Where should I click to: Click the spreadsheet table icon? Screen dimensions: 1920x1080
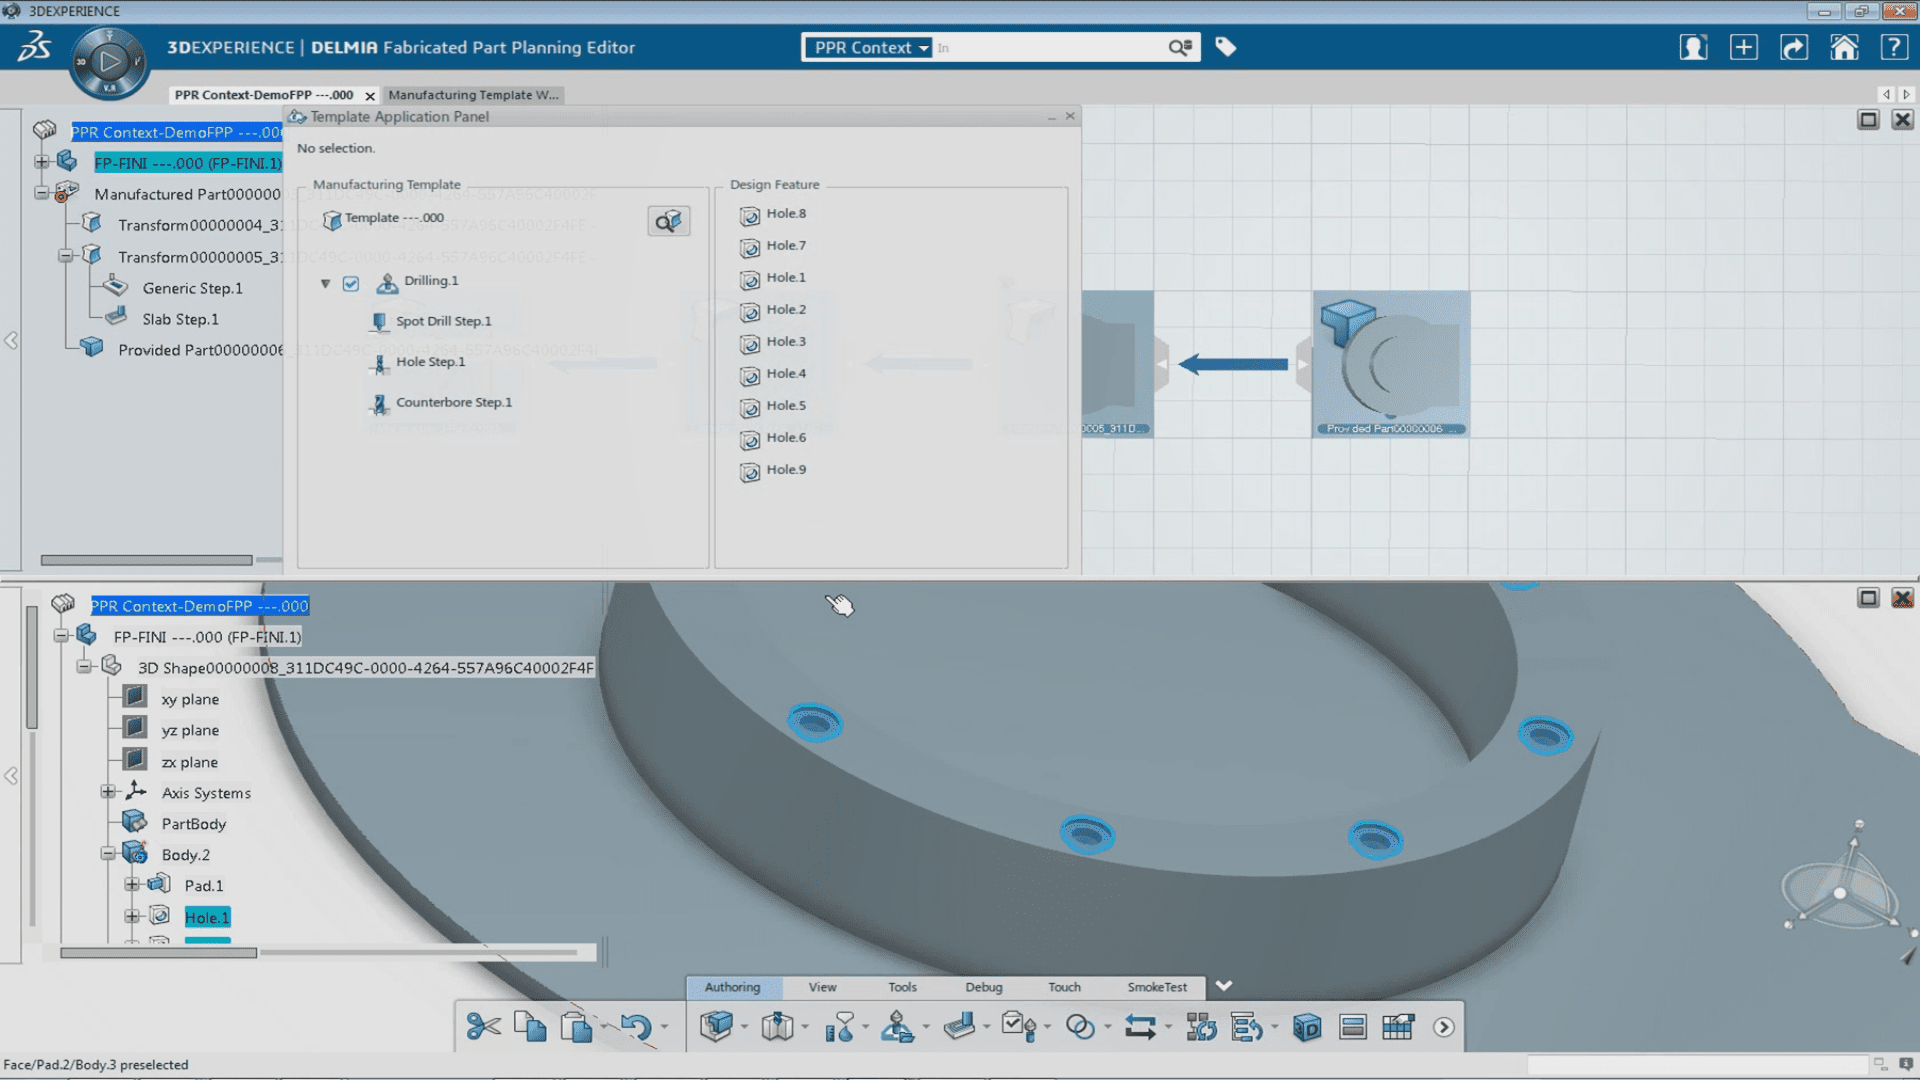tap(1398, 1027)
